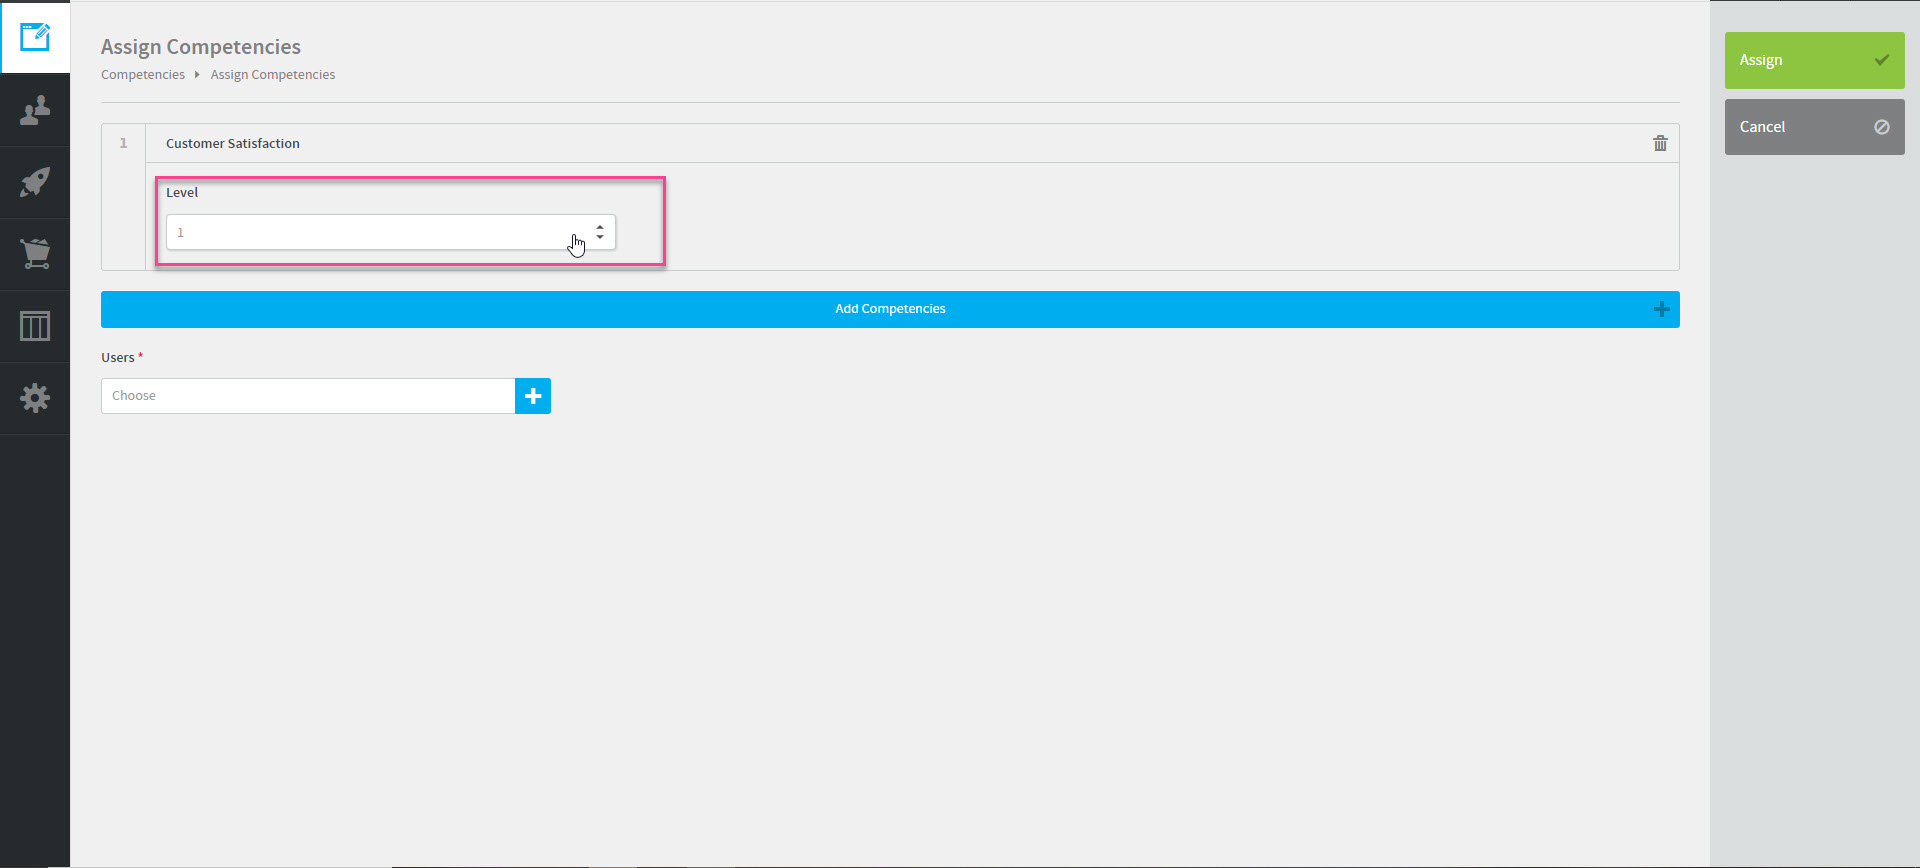Increase Level with the up arrow

click(x=600, y=227)
